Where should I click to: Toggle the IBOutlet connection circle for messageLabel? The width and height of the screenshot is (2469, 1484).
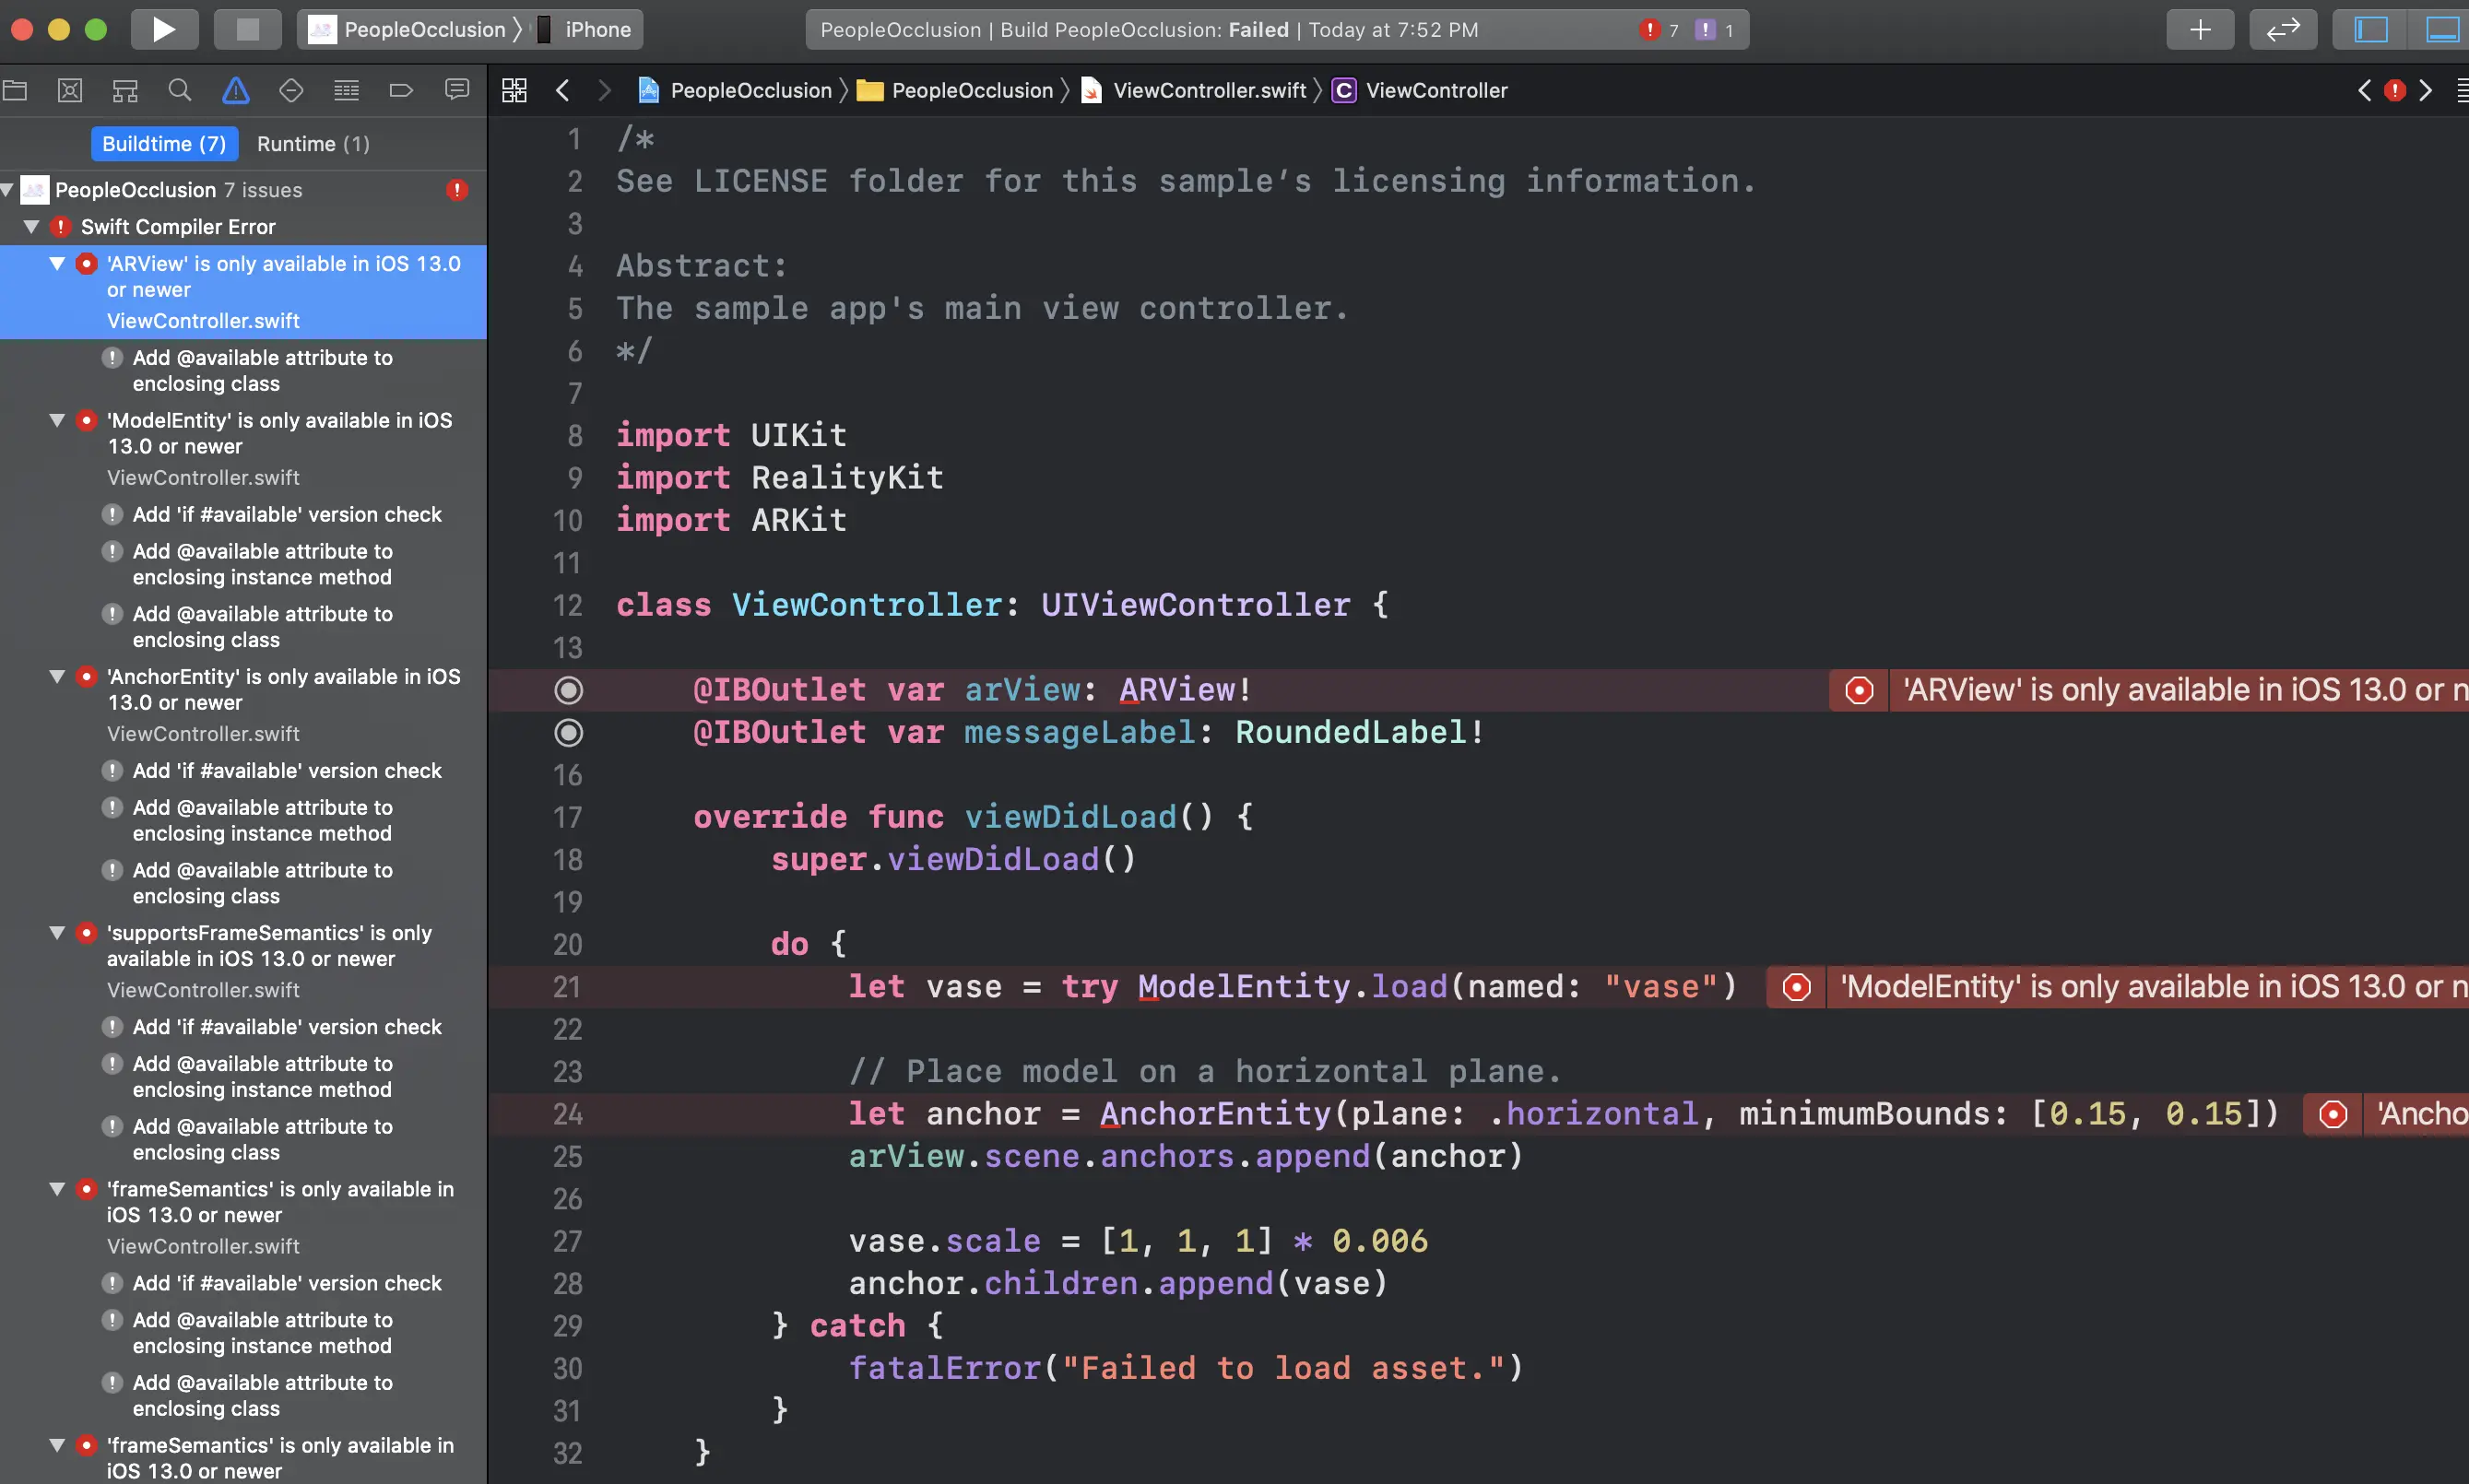point(568,733)
